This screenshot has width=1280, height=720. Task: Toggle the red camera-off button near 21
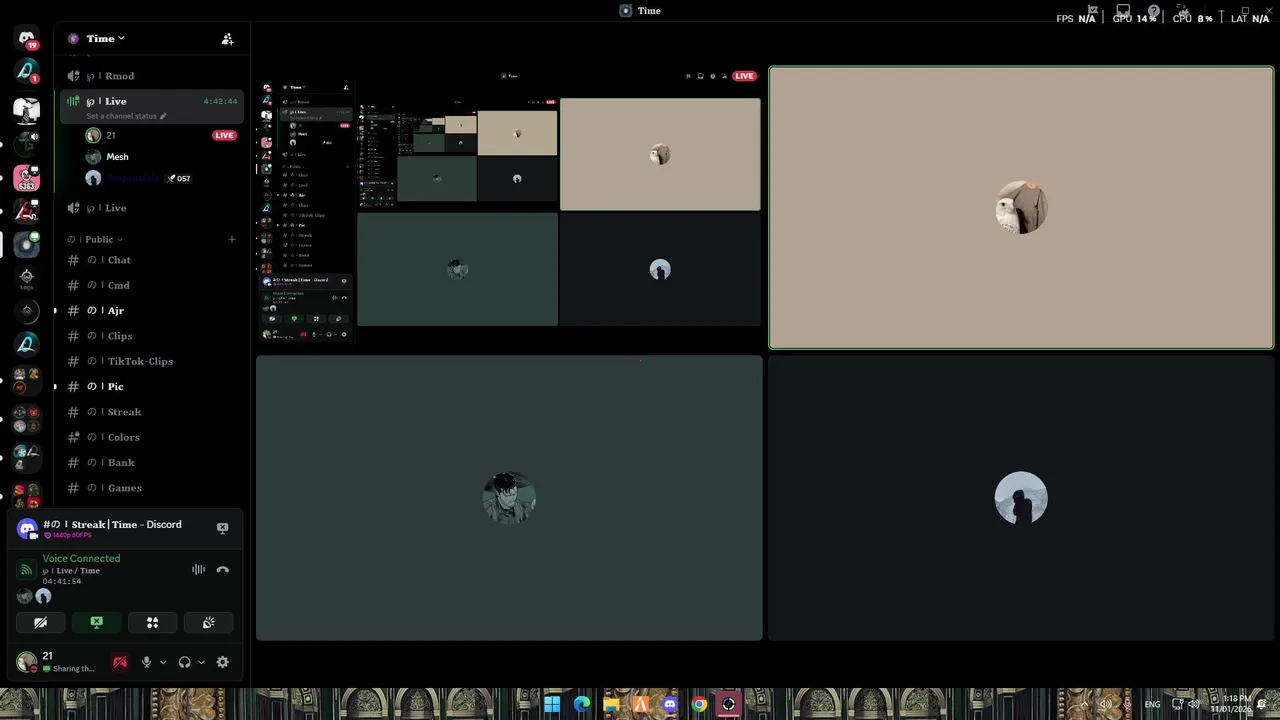[120, 662]
